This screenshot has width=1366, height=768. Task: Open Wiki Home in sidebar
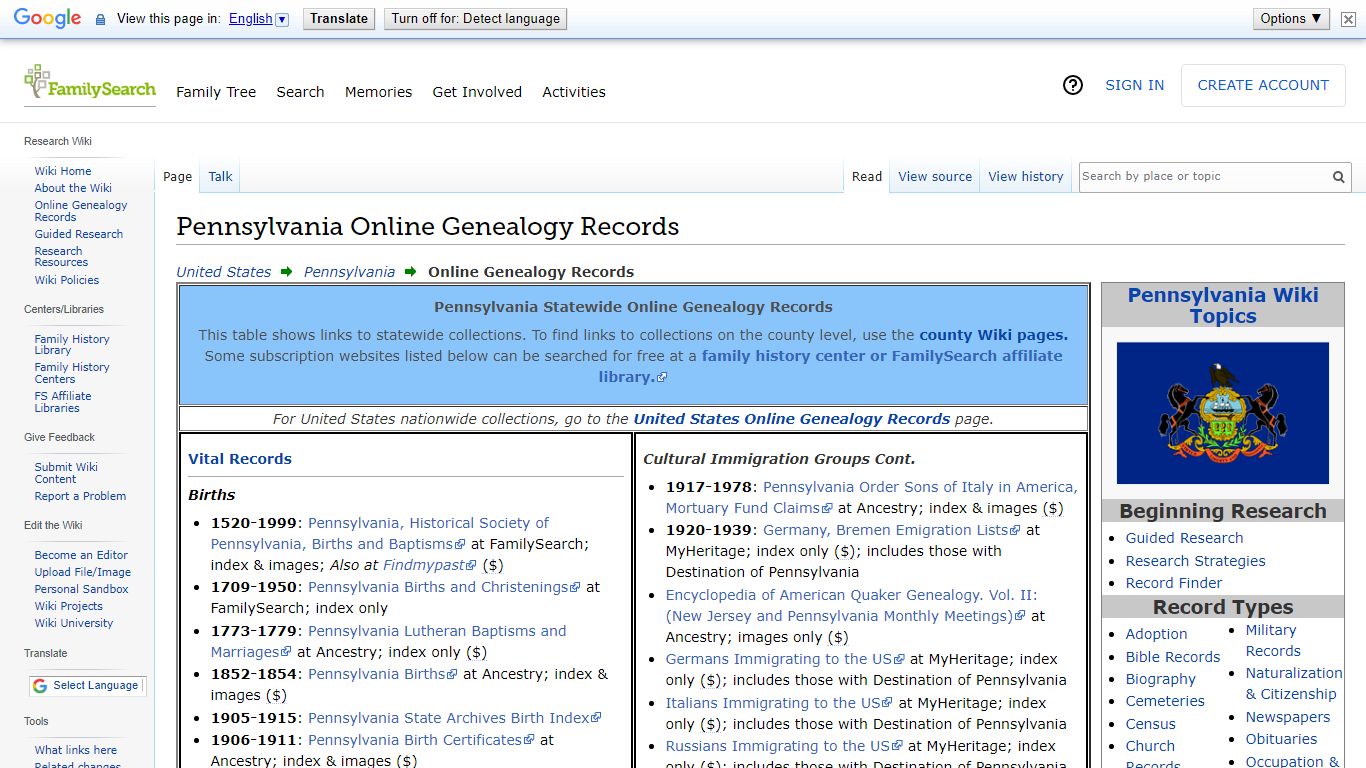pyautogui.click(x=63, y=171)
